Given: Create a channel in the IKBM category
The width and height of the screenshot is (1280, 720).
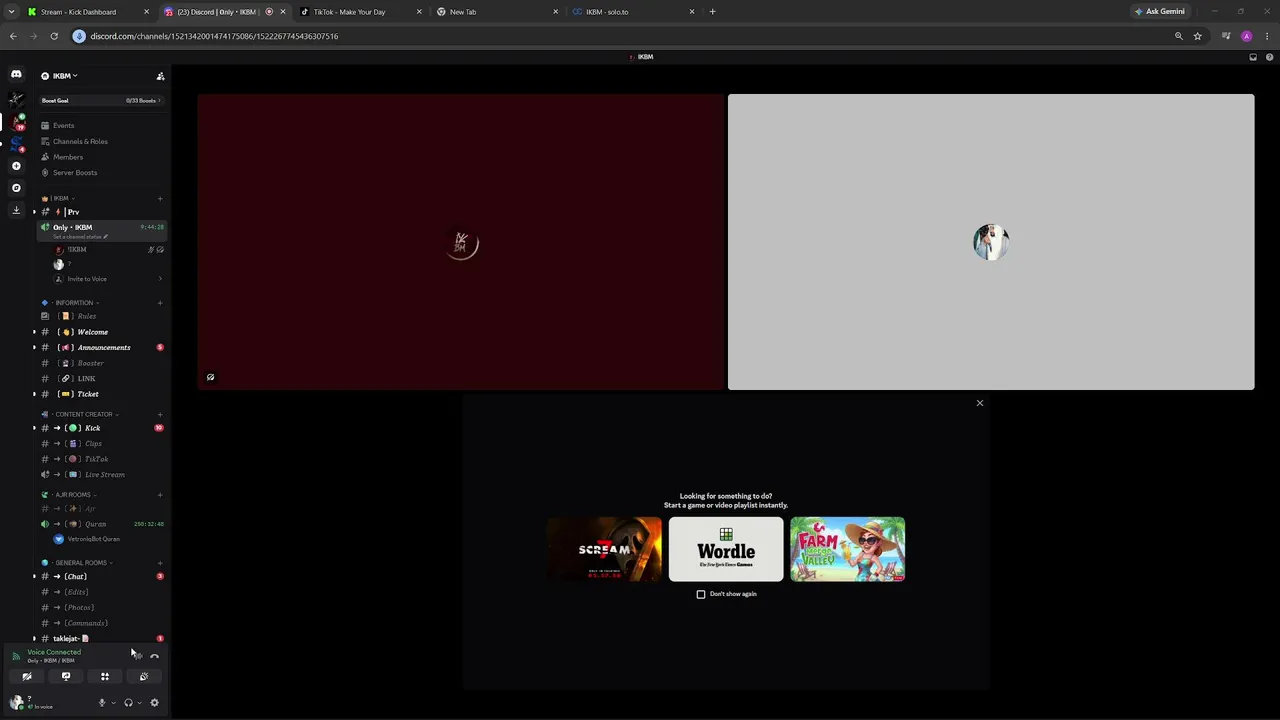Looking at the screenshot, I should [160, 198].
